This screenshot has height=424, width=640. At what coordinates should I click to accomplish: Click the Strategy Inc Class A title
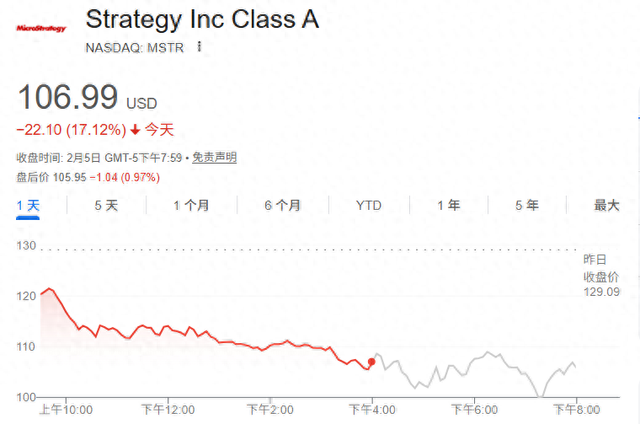coord(203,20)
